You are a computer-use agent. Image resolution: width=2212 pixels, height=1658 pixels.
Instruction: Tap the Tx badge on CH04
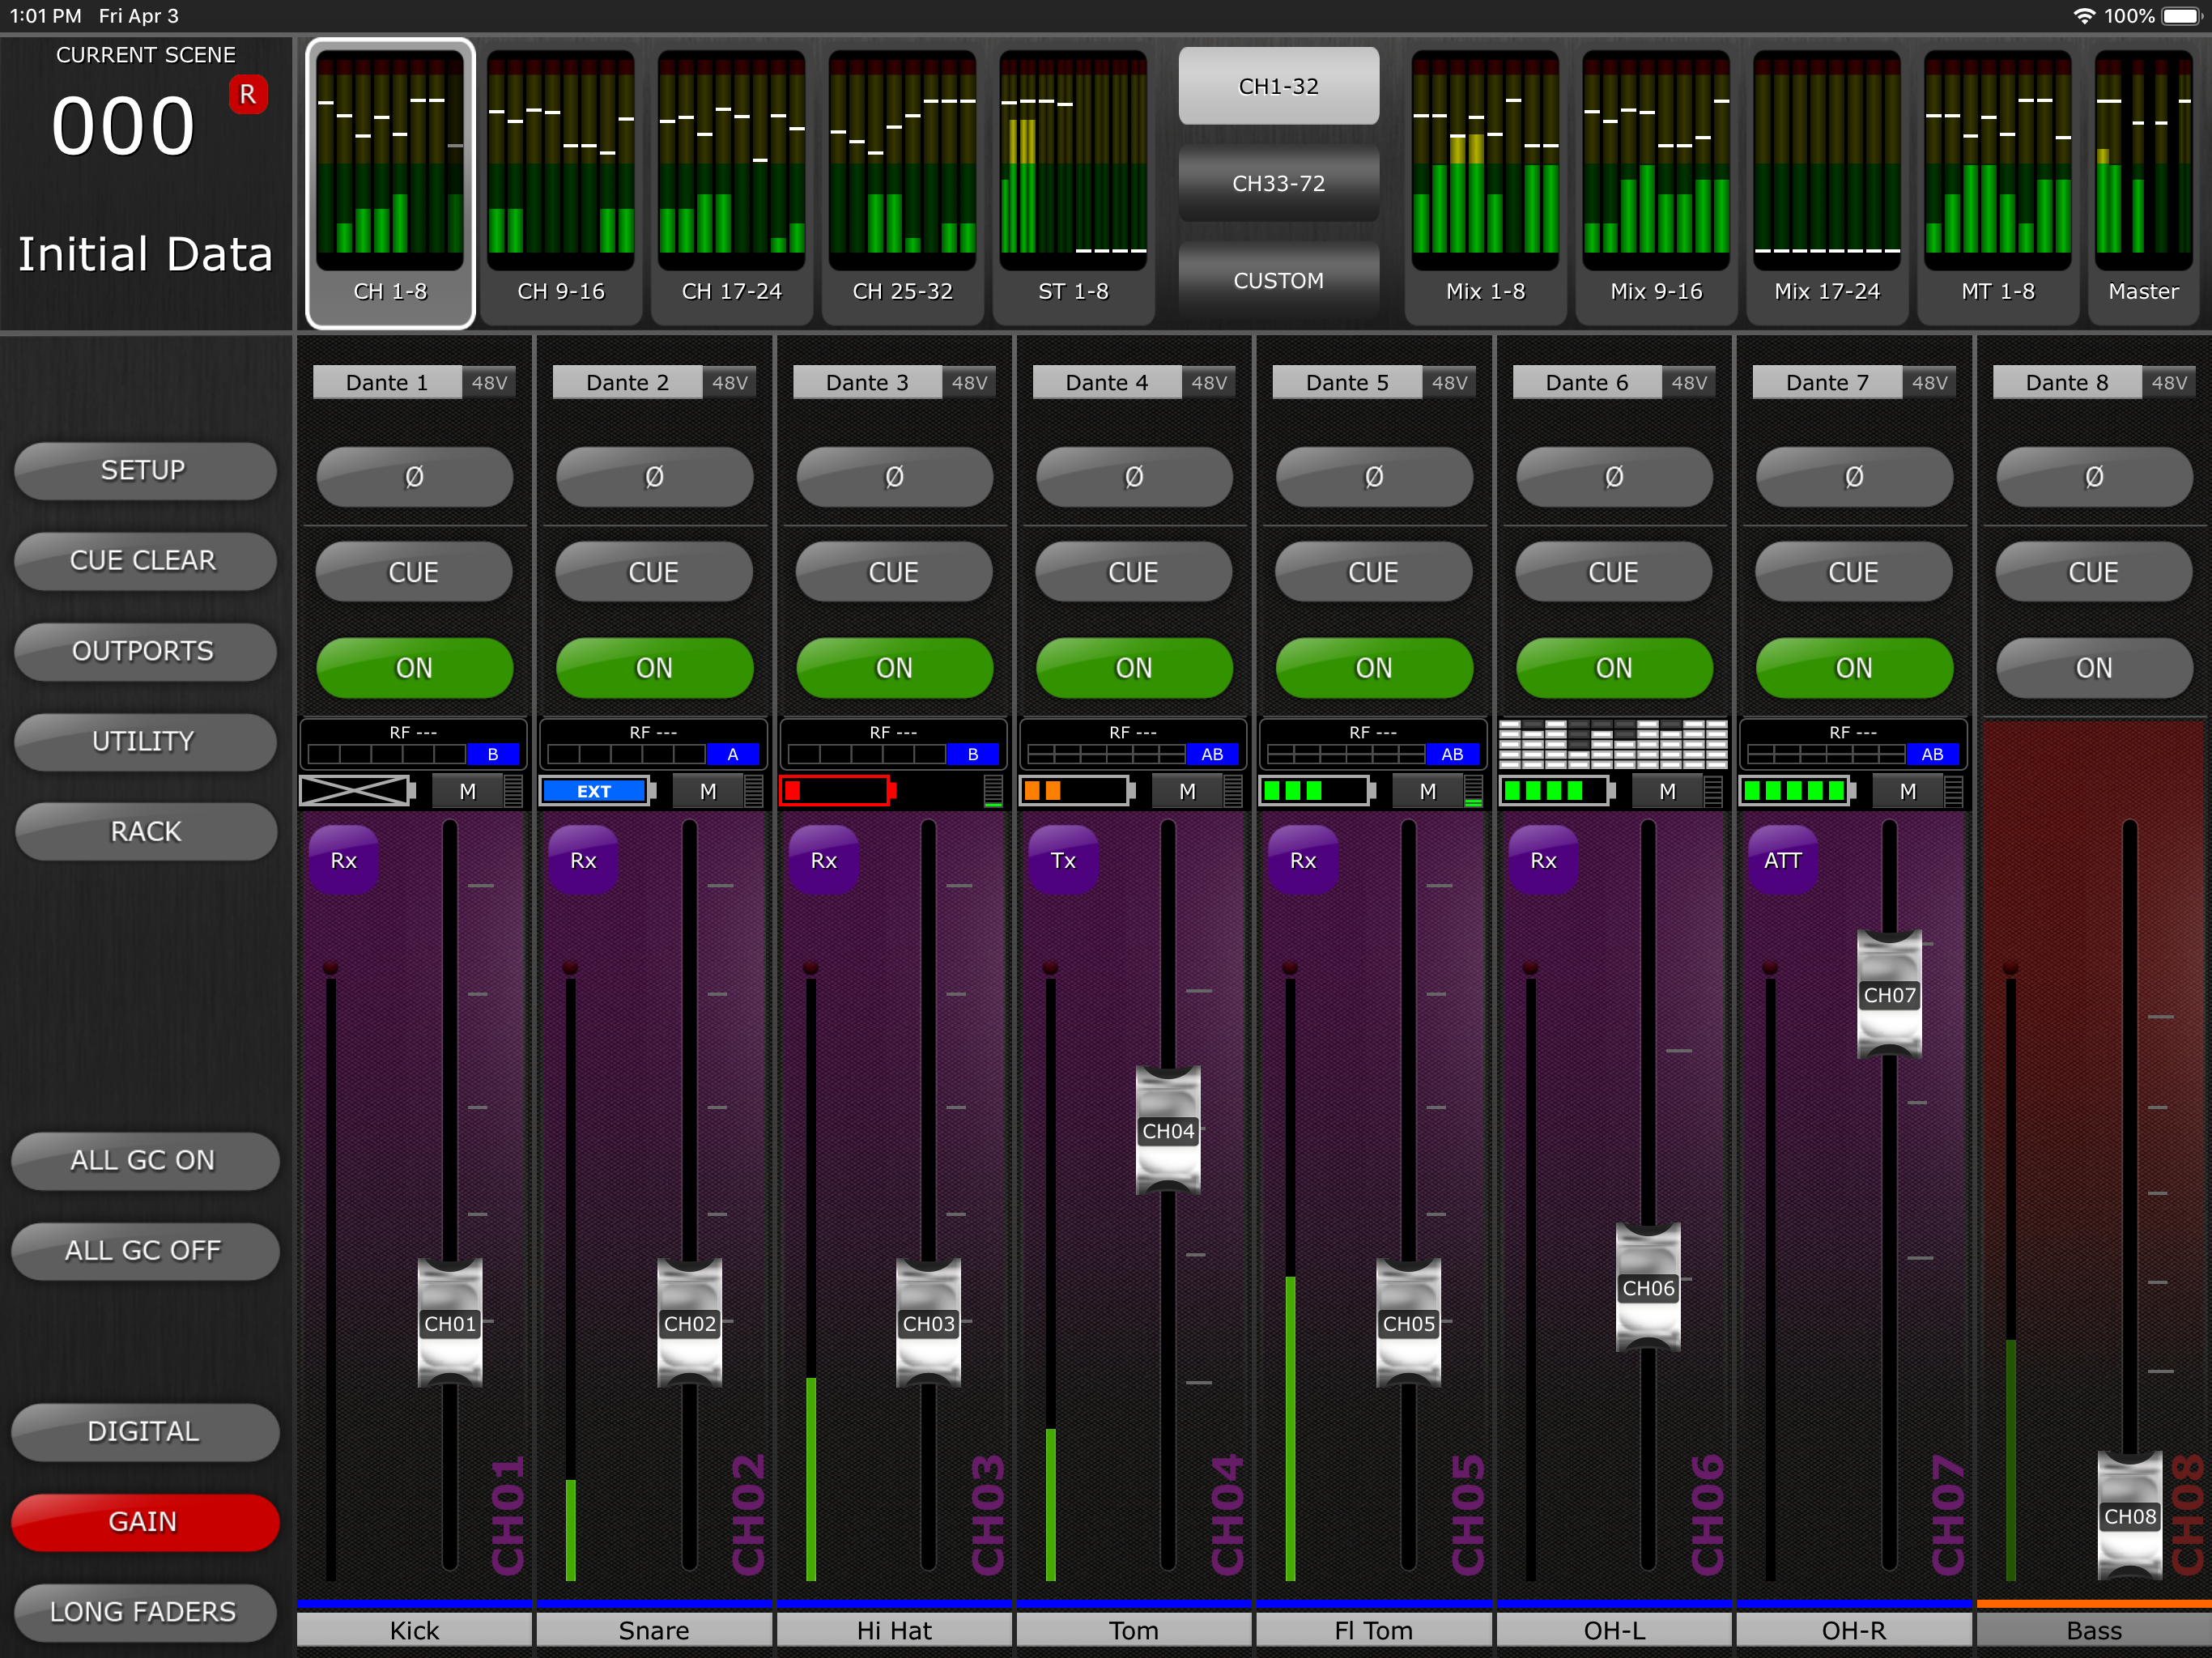coord(1063,860)
